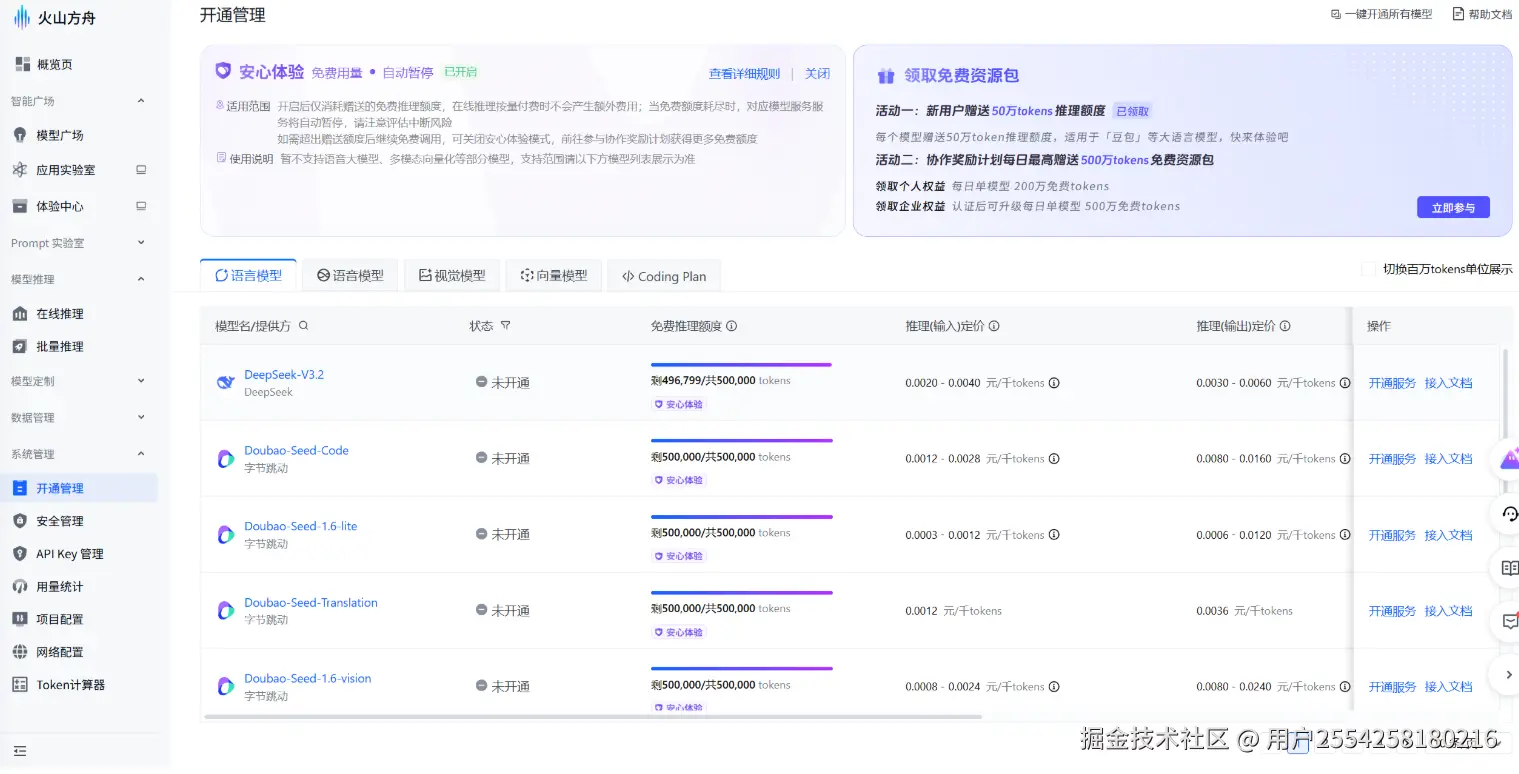
Task: Expand the Prompt 实验室 section
Action: pos(140,243)
